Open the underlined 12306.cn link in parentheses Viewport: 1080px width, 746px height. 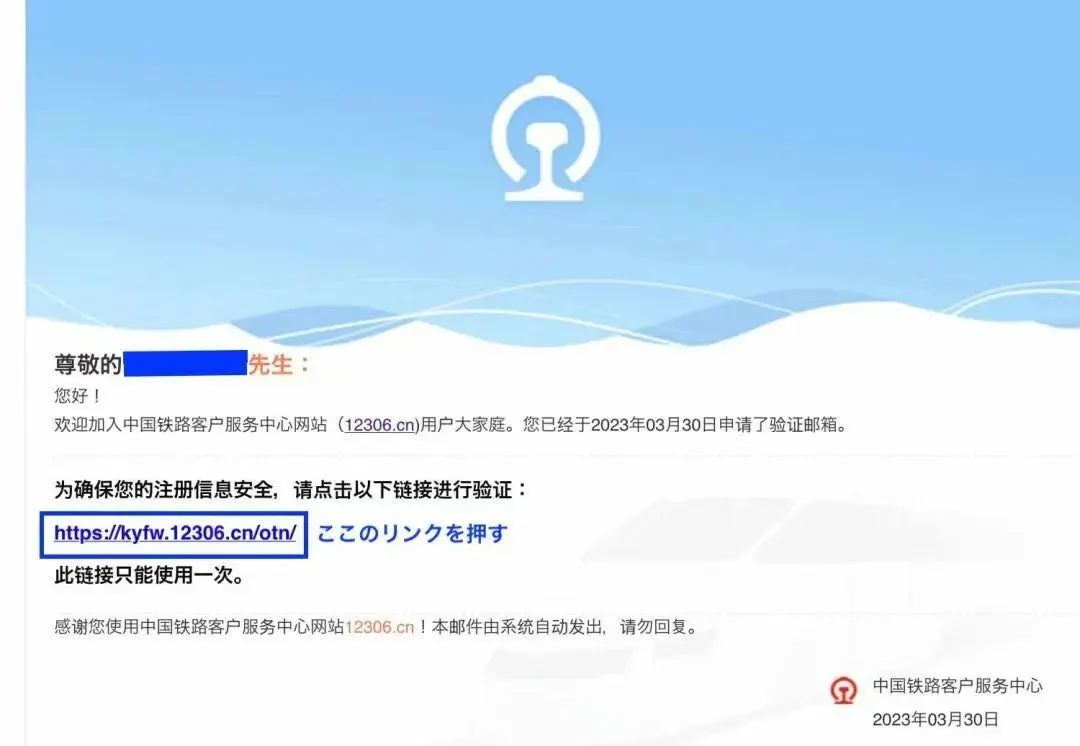coord(380,424)
